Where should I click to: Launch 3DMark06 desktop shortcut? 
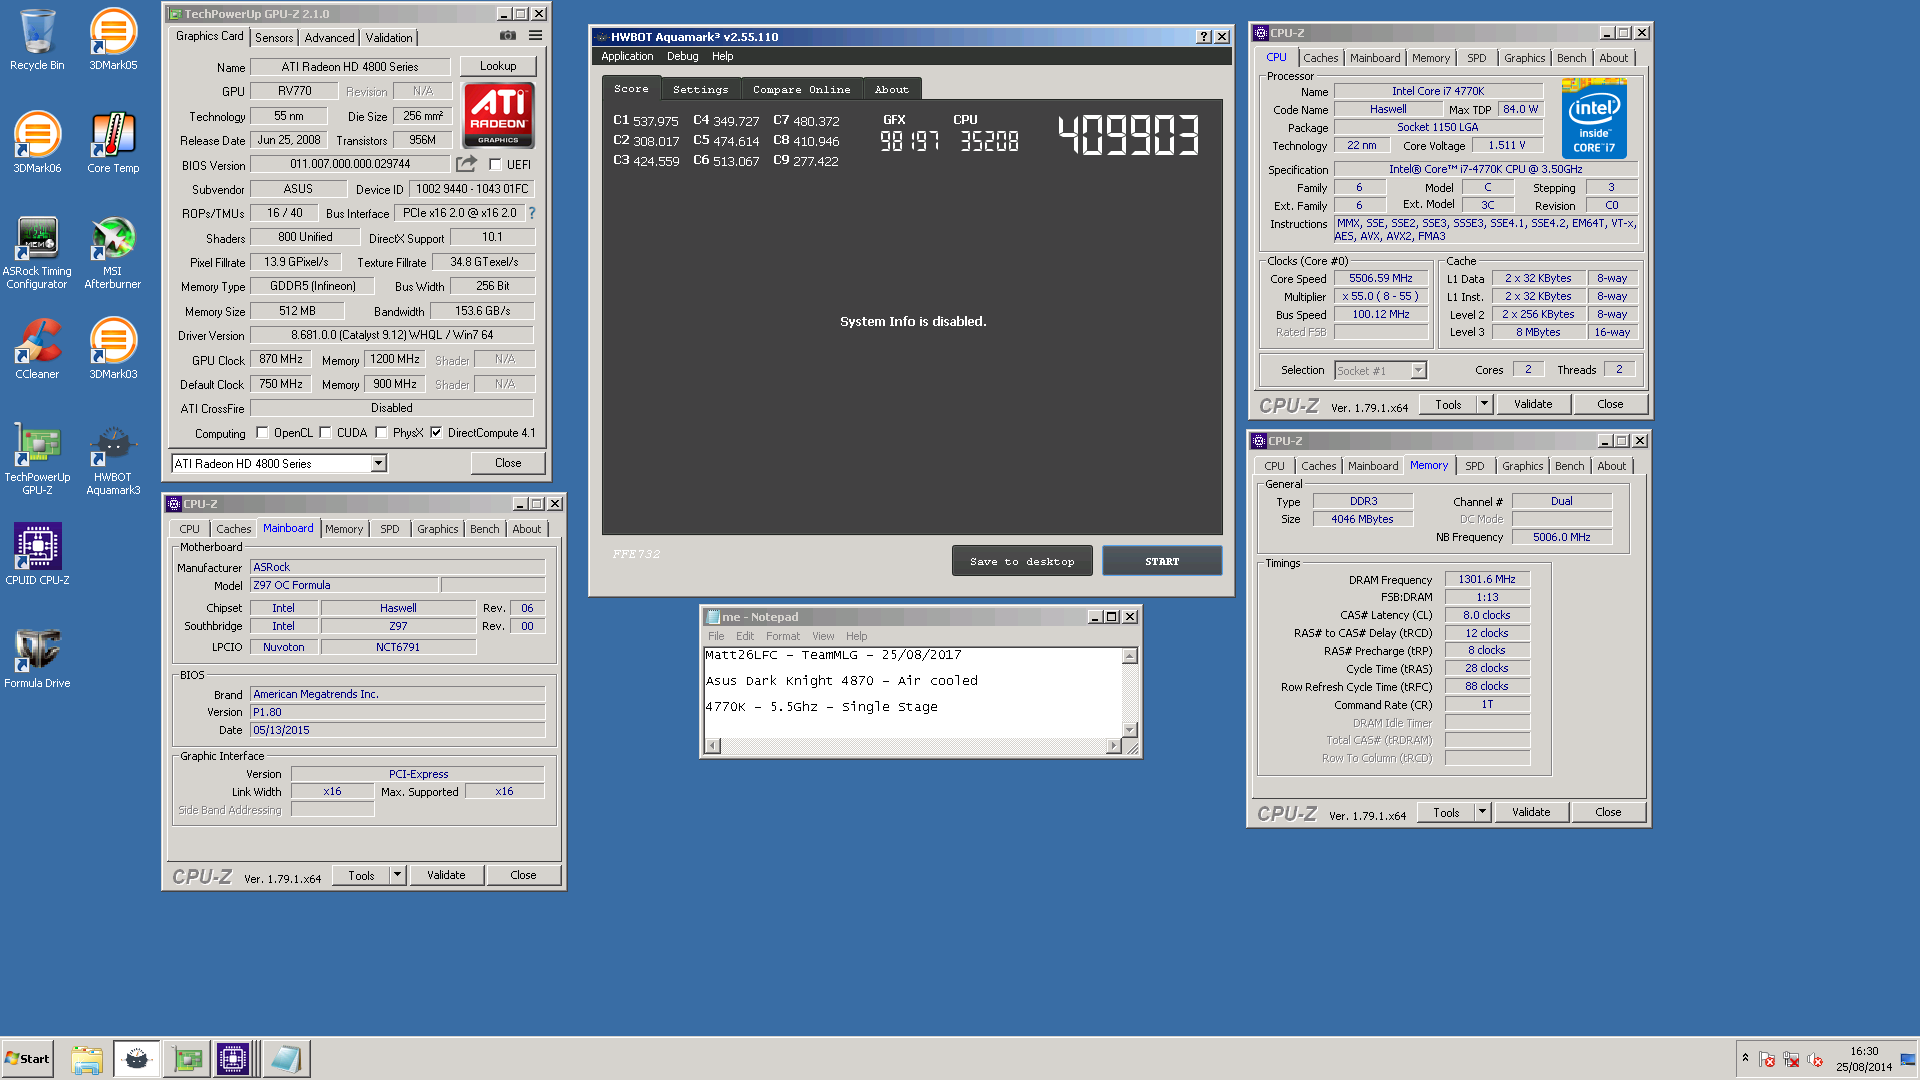[37, 143]
